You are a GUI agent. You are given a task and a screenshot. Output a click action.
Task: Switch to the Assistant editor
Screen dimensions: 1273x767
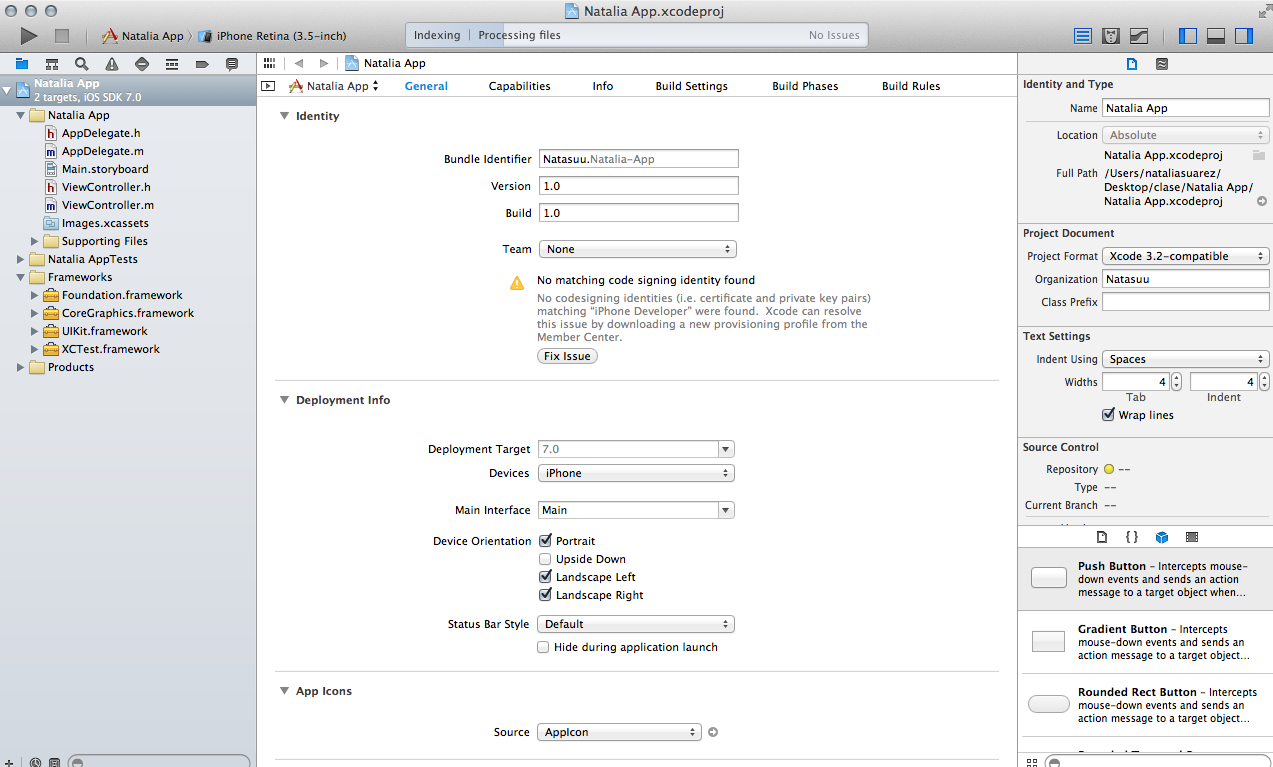(x=1110, y=36)
